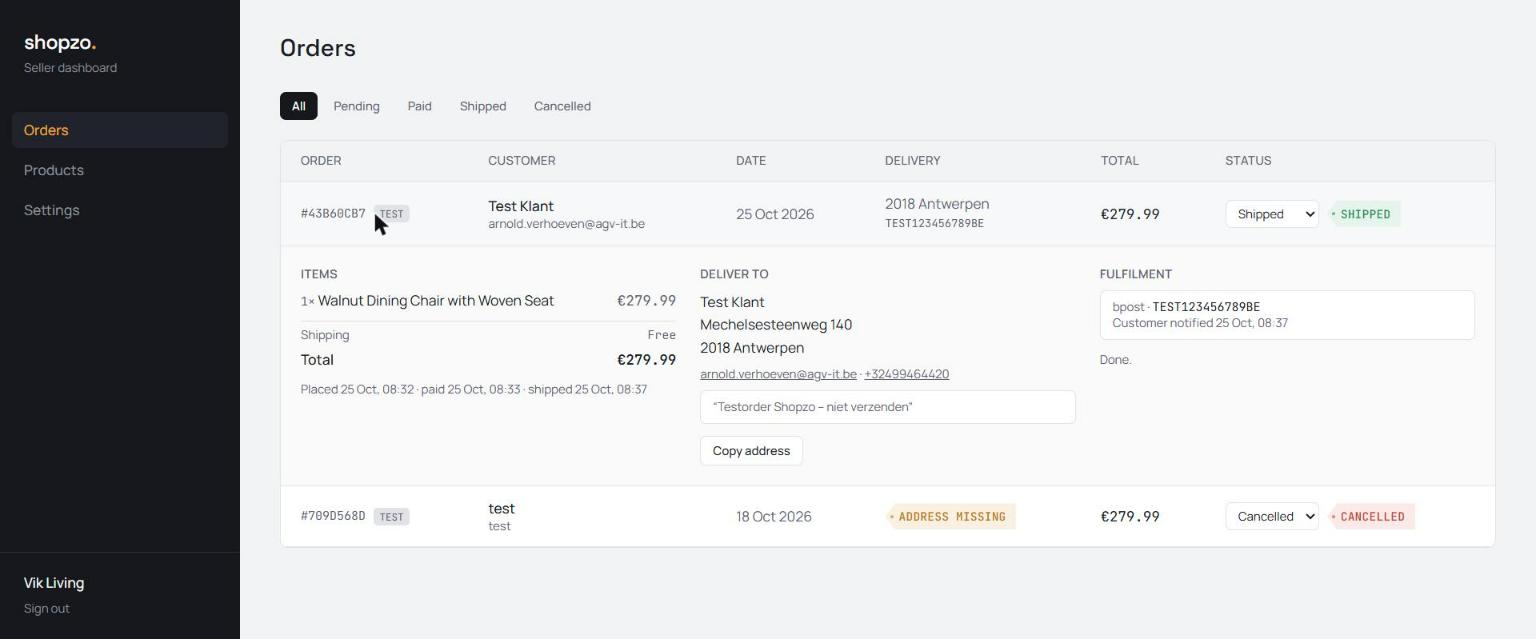
Task: Click the Vik Living store name
Action: [54, 583]
